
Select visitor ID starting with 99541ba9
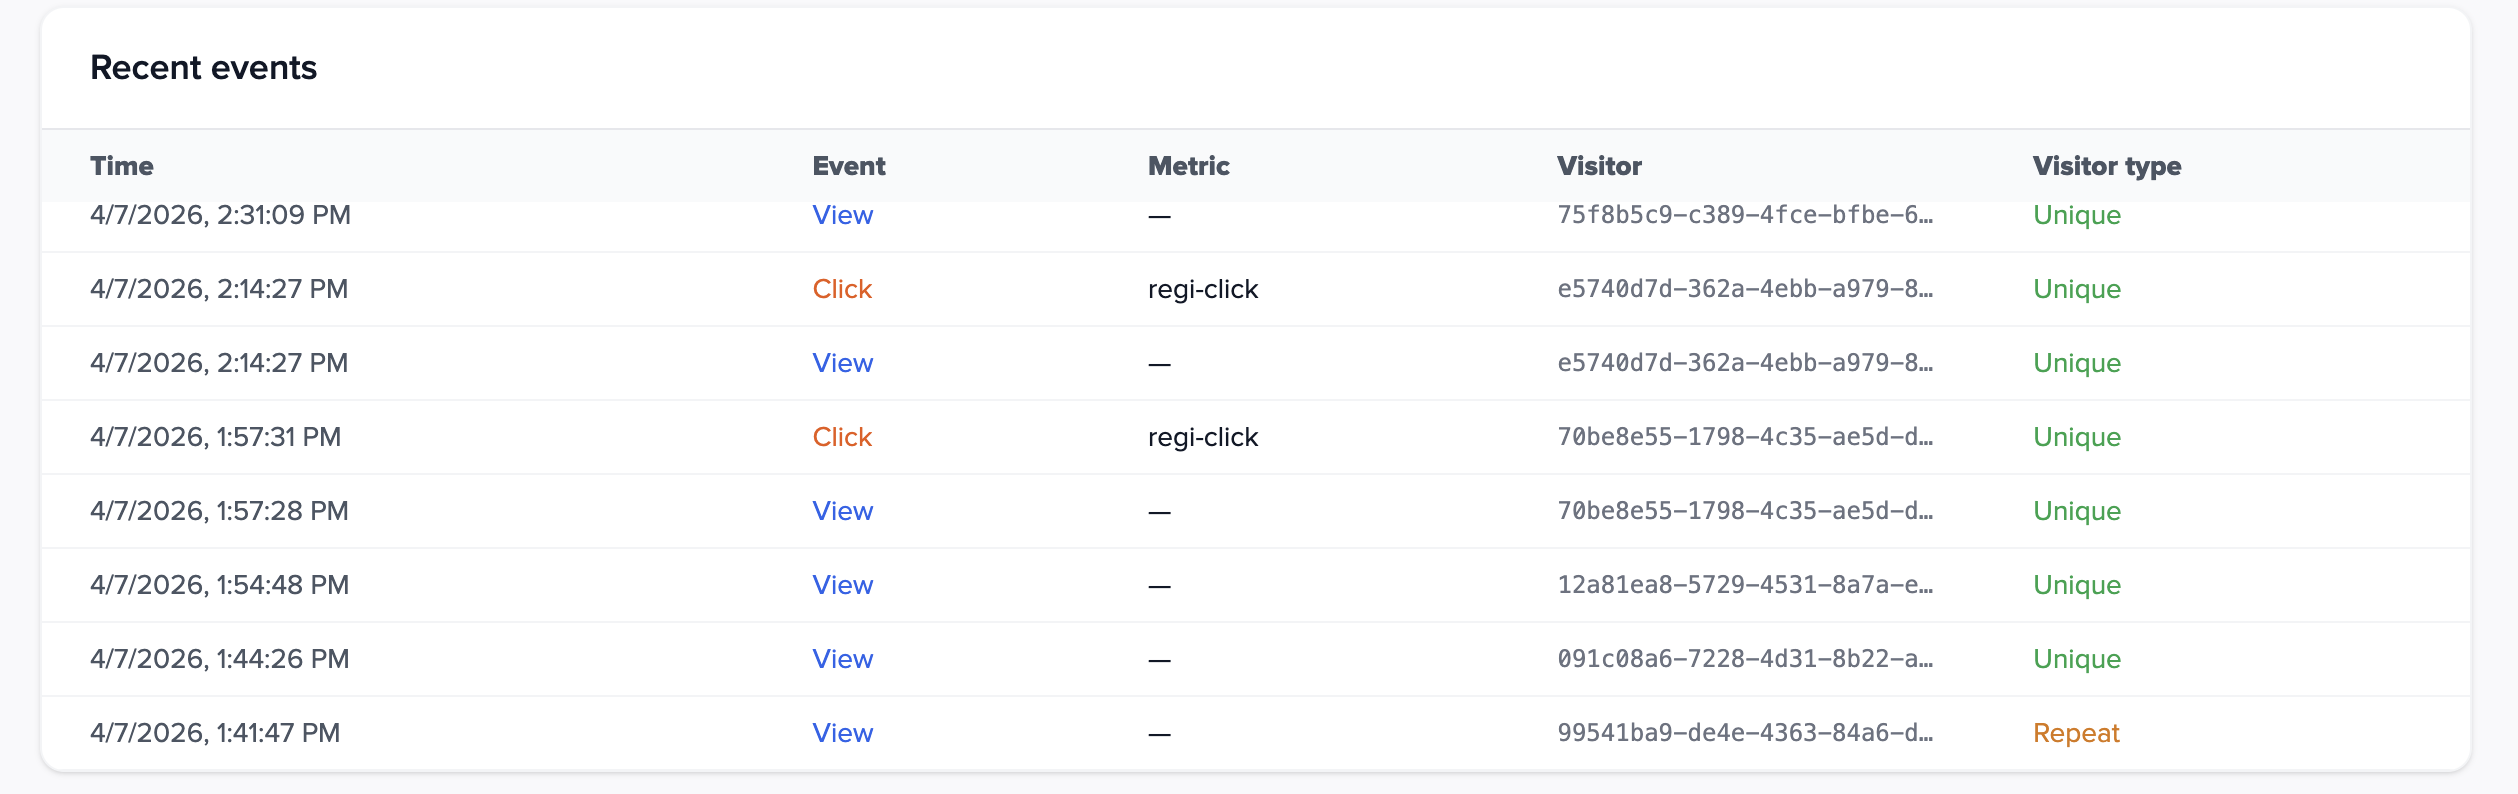[1744, 733]
